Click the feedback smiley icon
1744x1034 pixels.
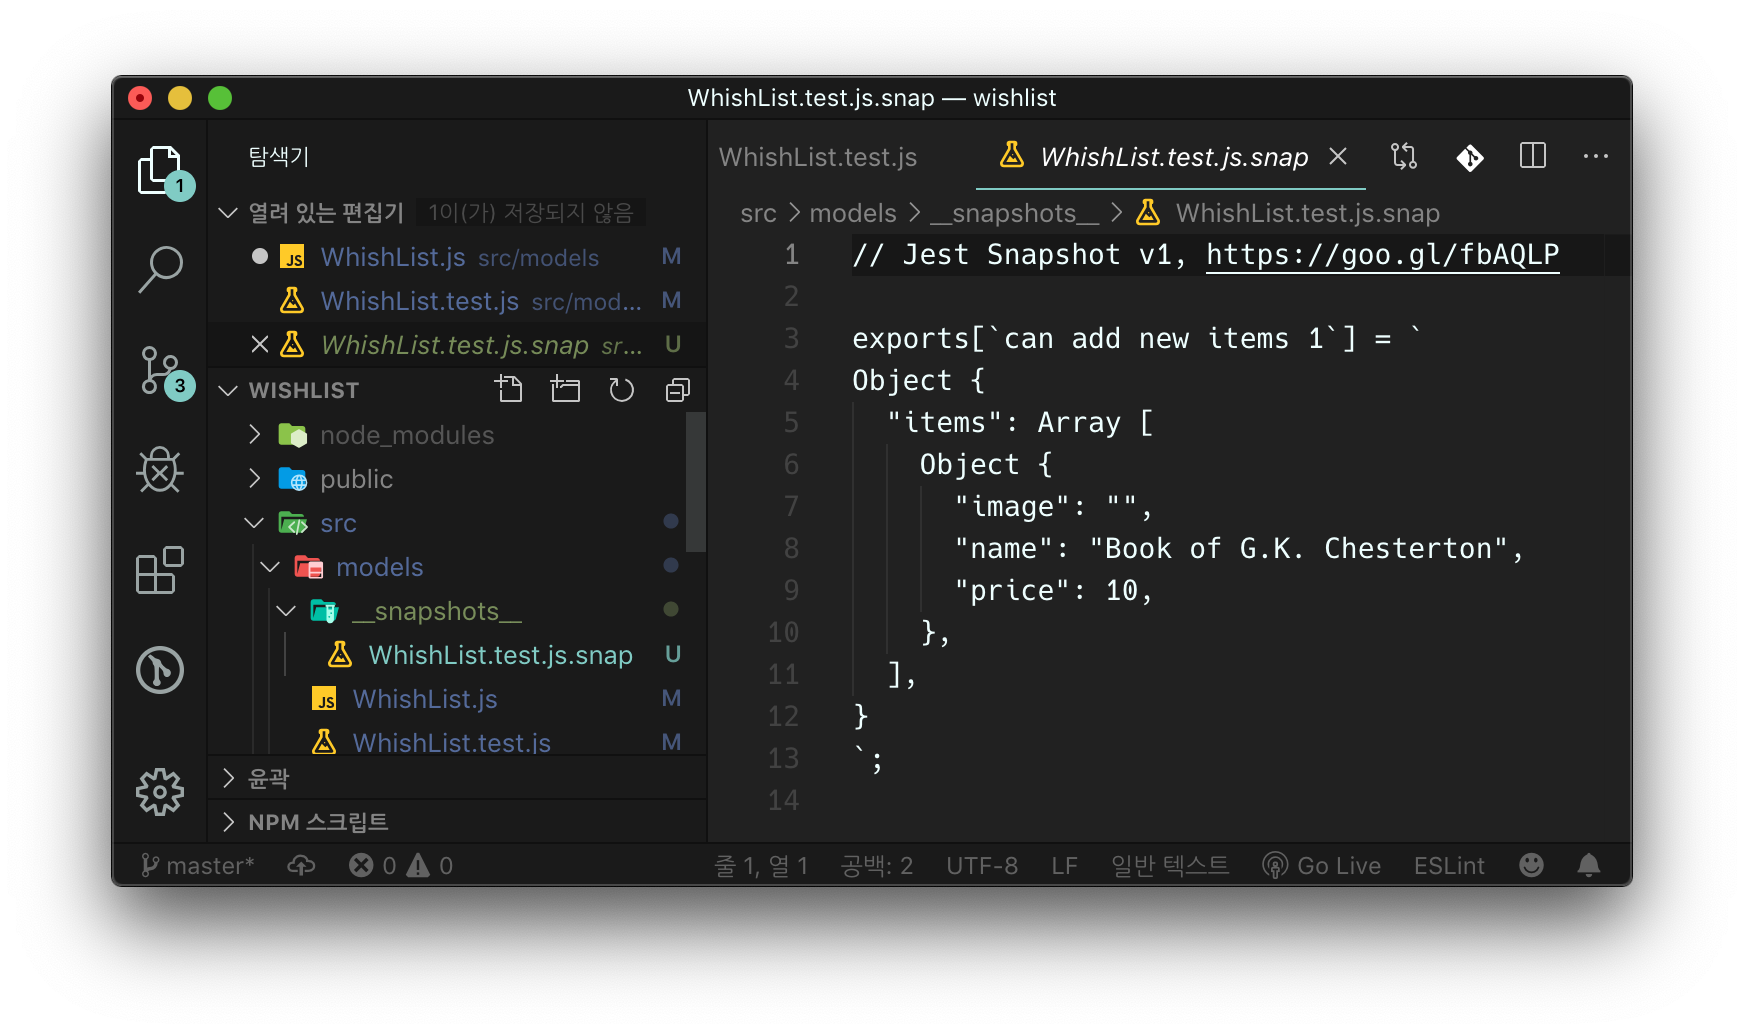pyautogui.click(x=1531, y=865)
